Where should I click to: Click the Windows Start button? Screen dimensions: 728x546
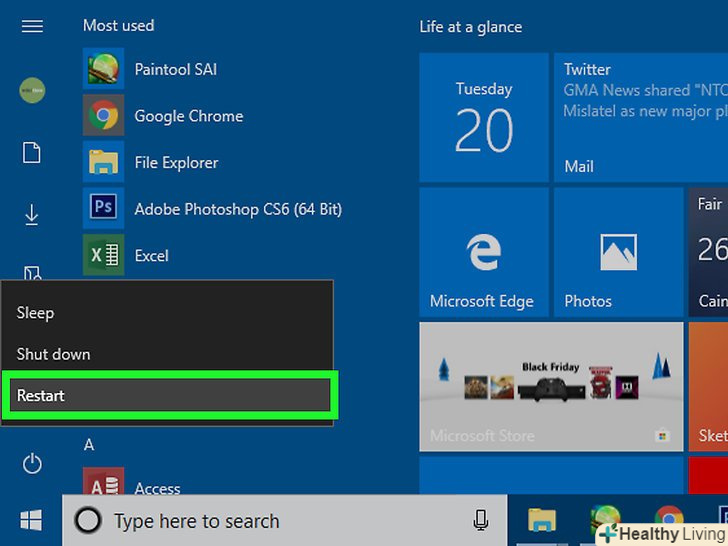[31, 520]
